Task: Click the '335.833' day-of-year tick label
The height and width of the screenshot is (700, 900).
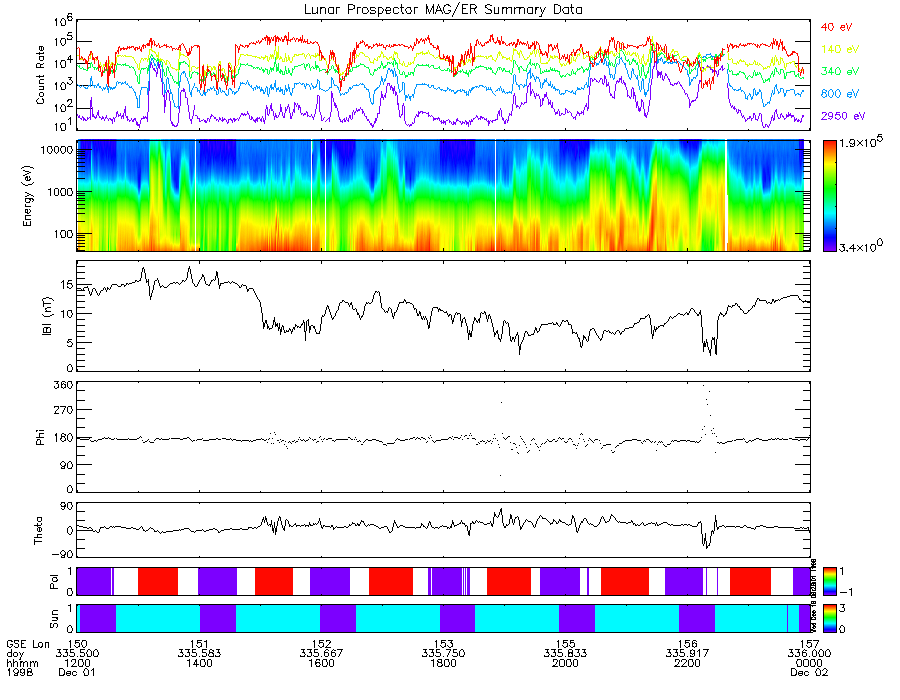Action: (565, 654)
